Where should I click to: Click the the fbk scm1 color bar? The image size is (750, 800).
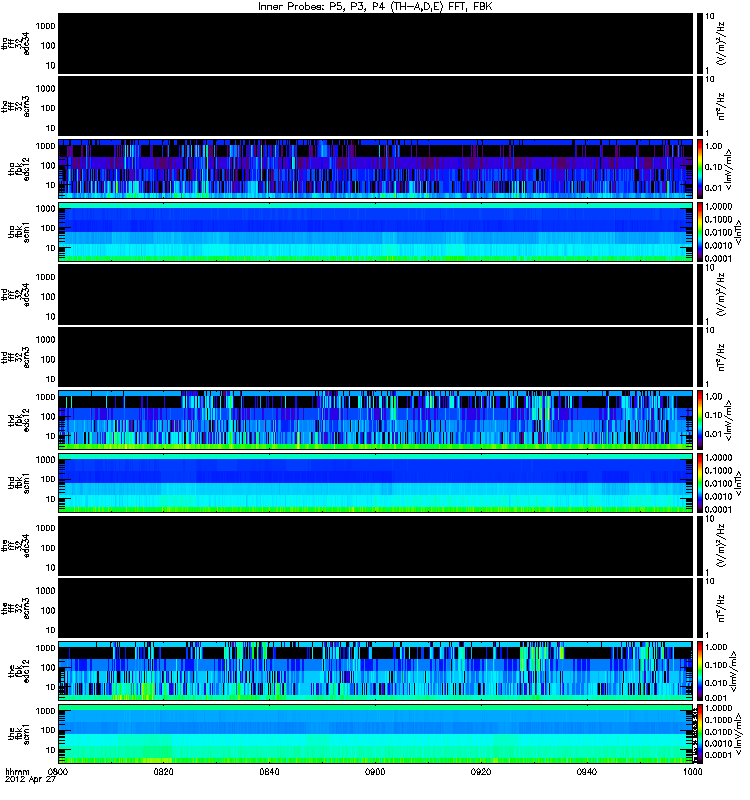[699, 734]
